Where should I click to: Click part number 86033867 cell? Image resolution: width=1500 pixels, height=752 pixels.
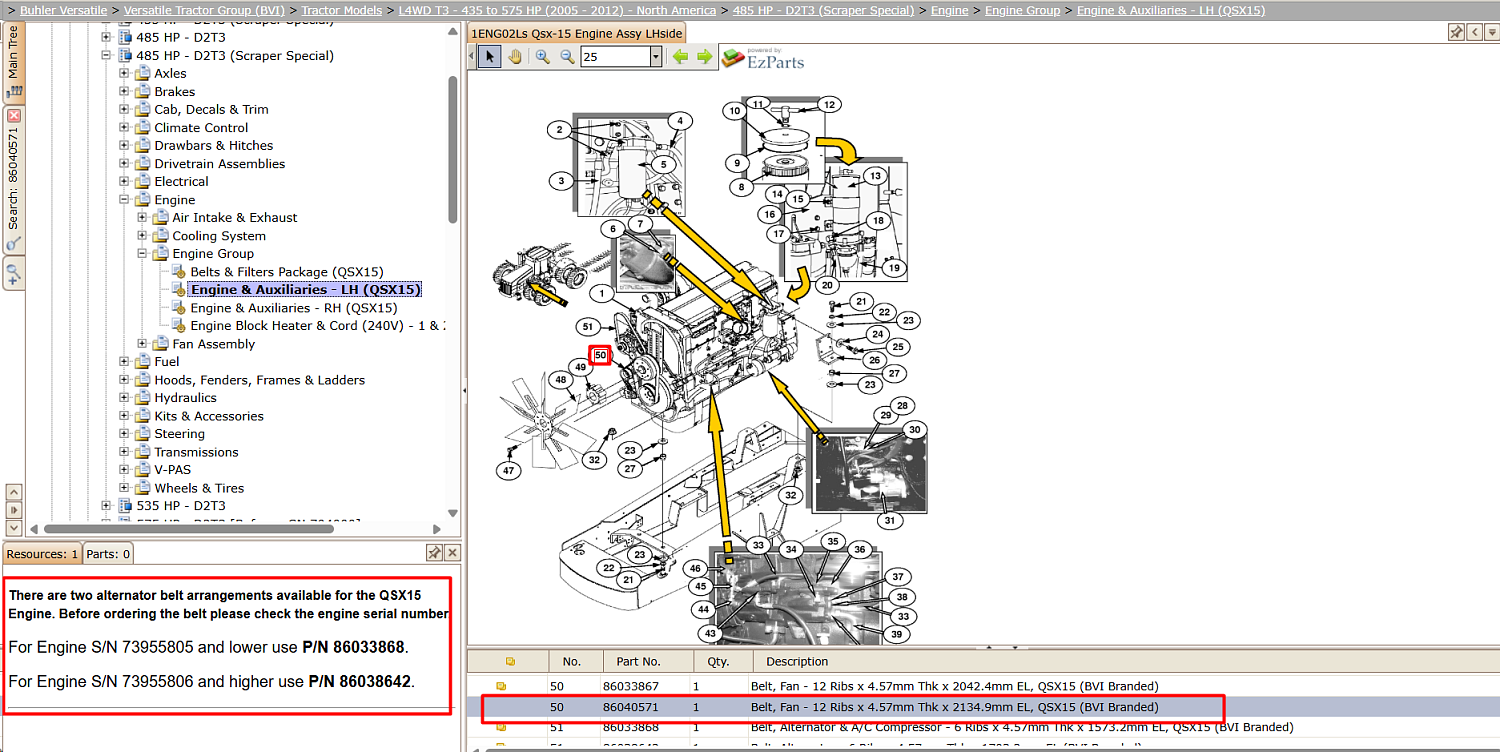630,686
